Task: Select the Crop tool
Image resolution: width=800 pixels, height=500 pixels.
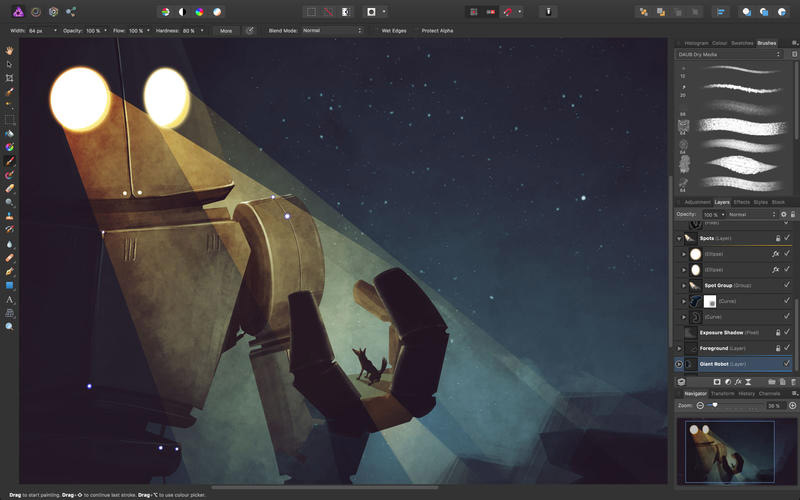Action: (x=10, y=78)
